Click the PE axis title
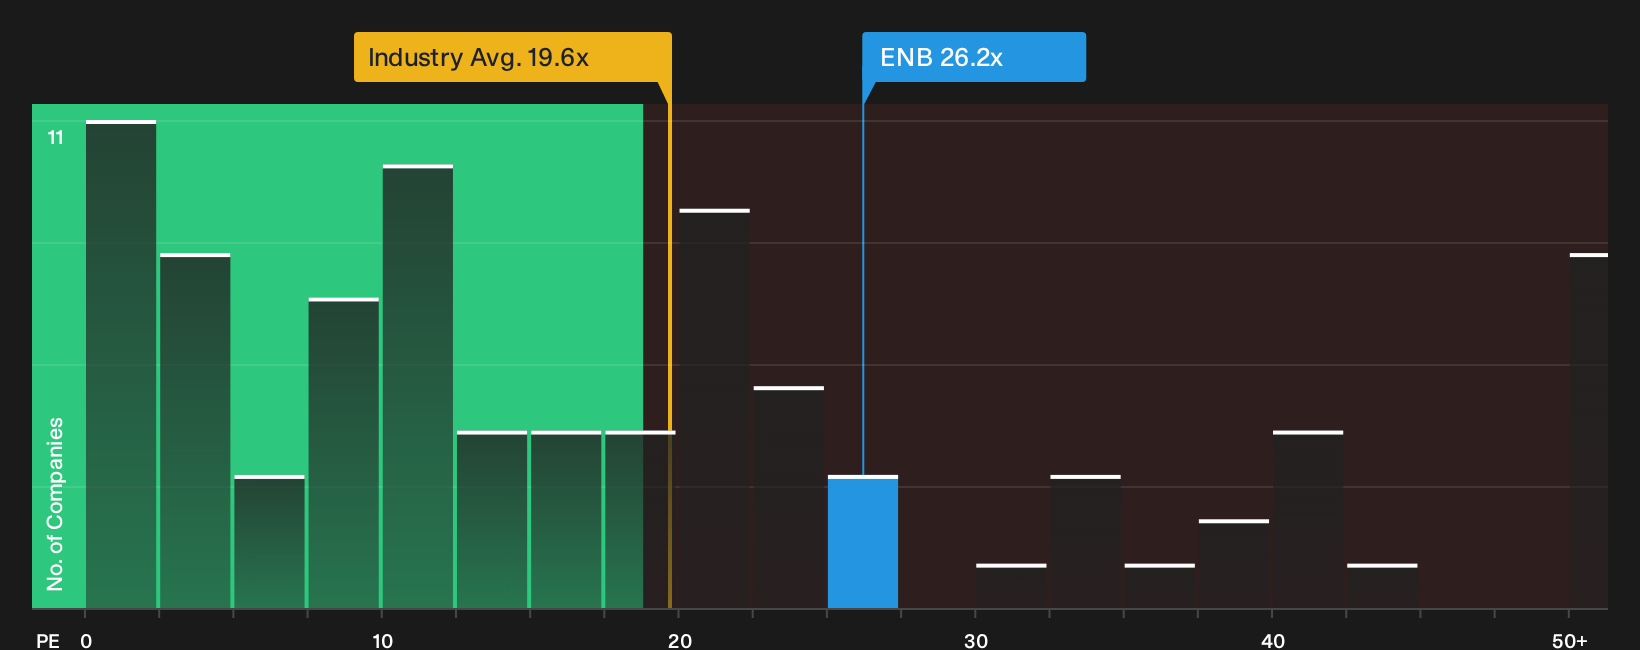This screenshot has height=650, width=1640. (x=48, y=641)
